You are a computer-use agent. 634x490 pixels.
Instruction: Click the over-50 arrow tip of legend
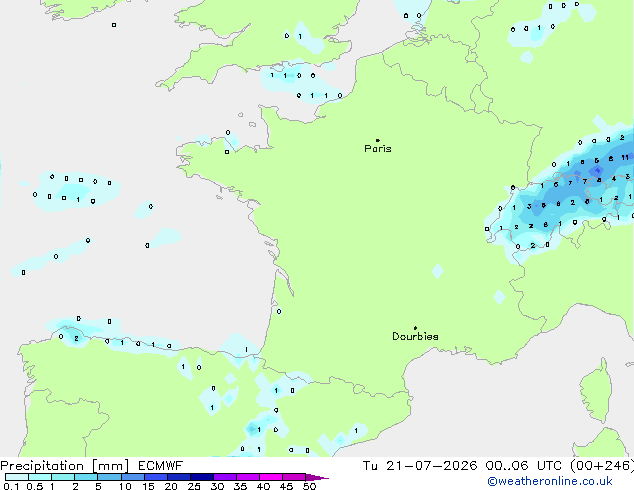point(317,477)
